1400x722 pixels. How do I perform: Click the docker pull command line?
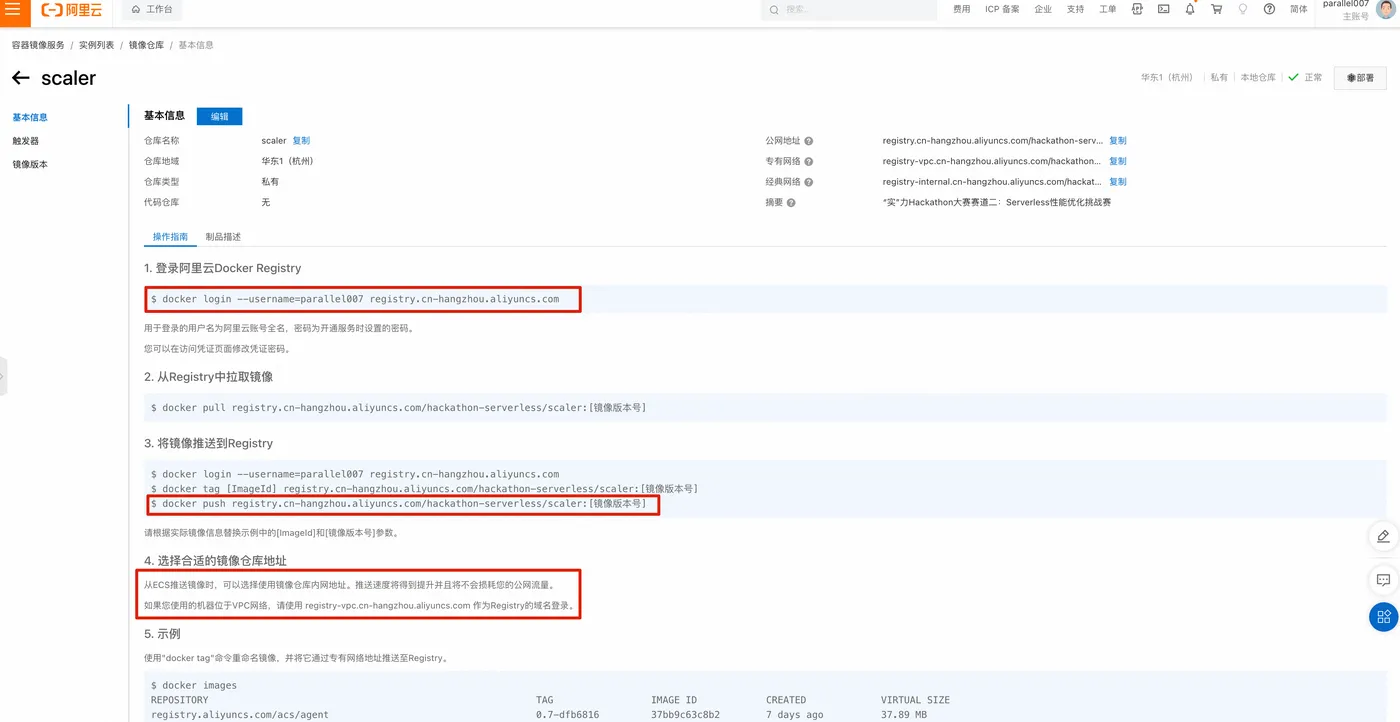pos(398,407)
